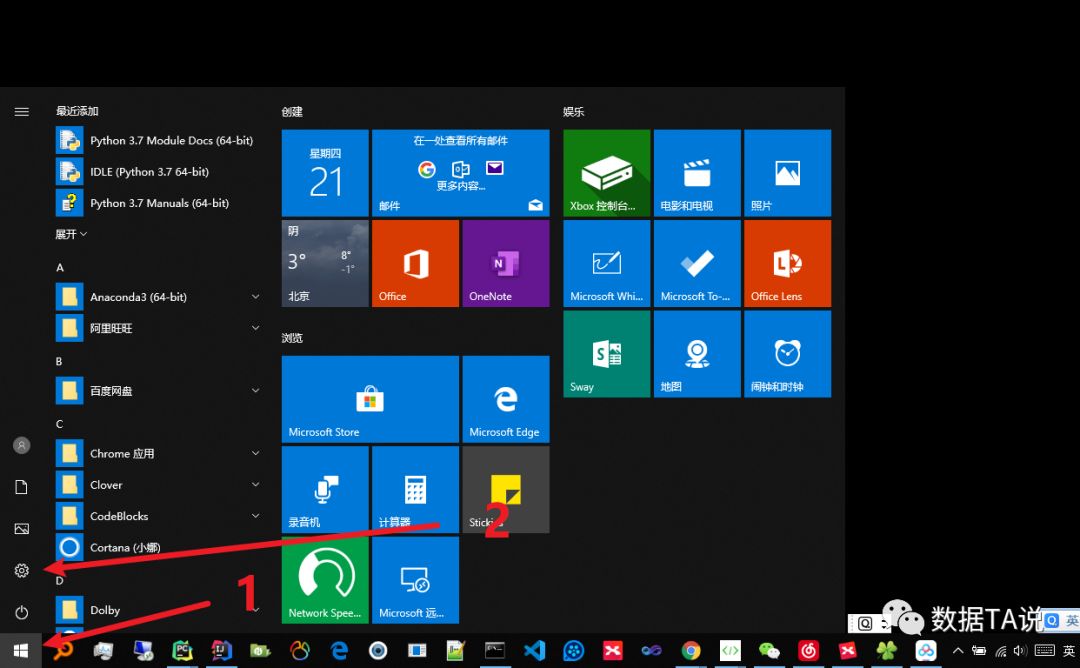Image resolution: width=1080 pixels, height=668 pixels.
Task: Click the user account avatar icon
Action: [21, 446]
